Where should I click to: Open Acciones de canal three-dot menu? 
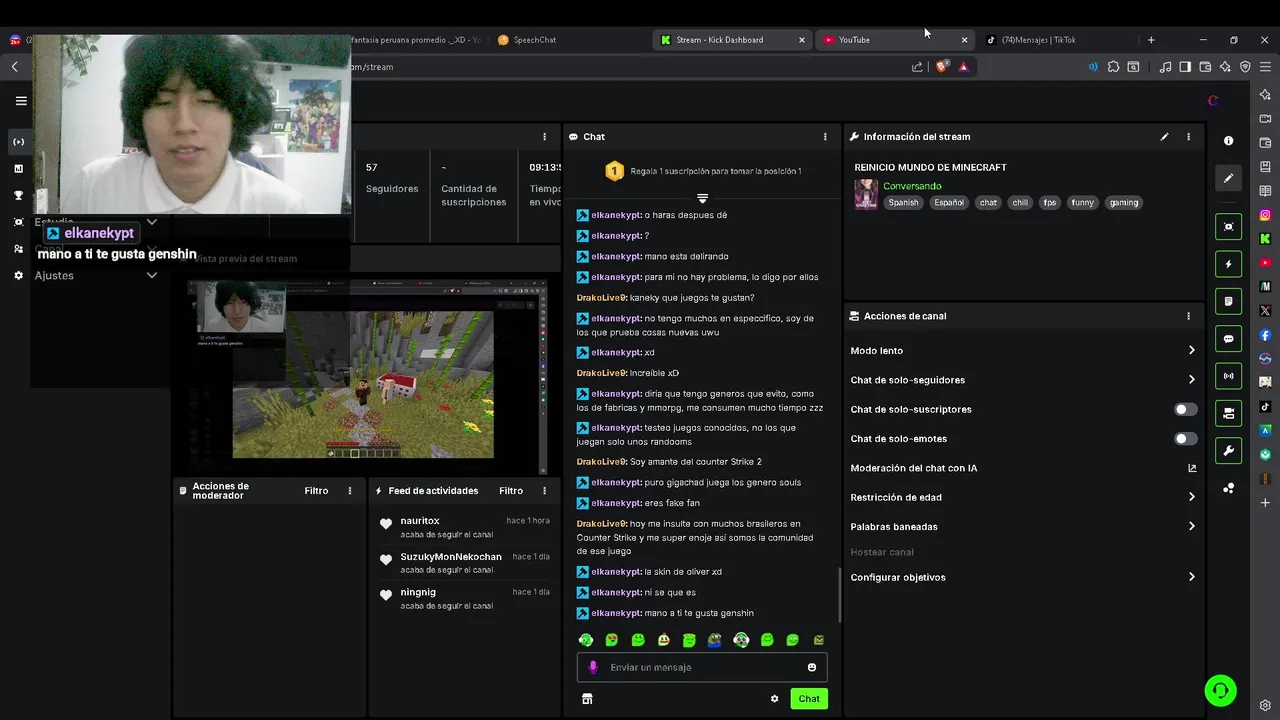pos(1188,316)
